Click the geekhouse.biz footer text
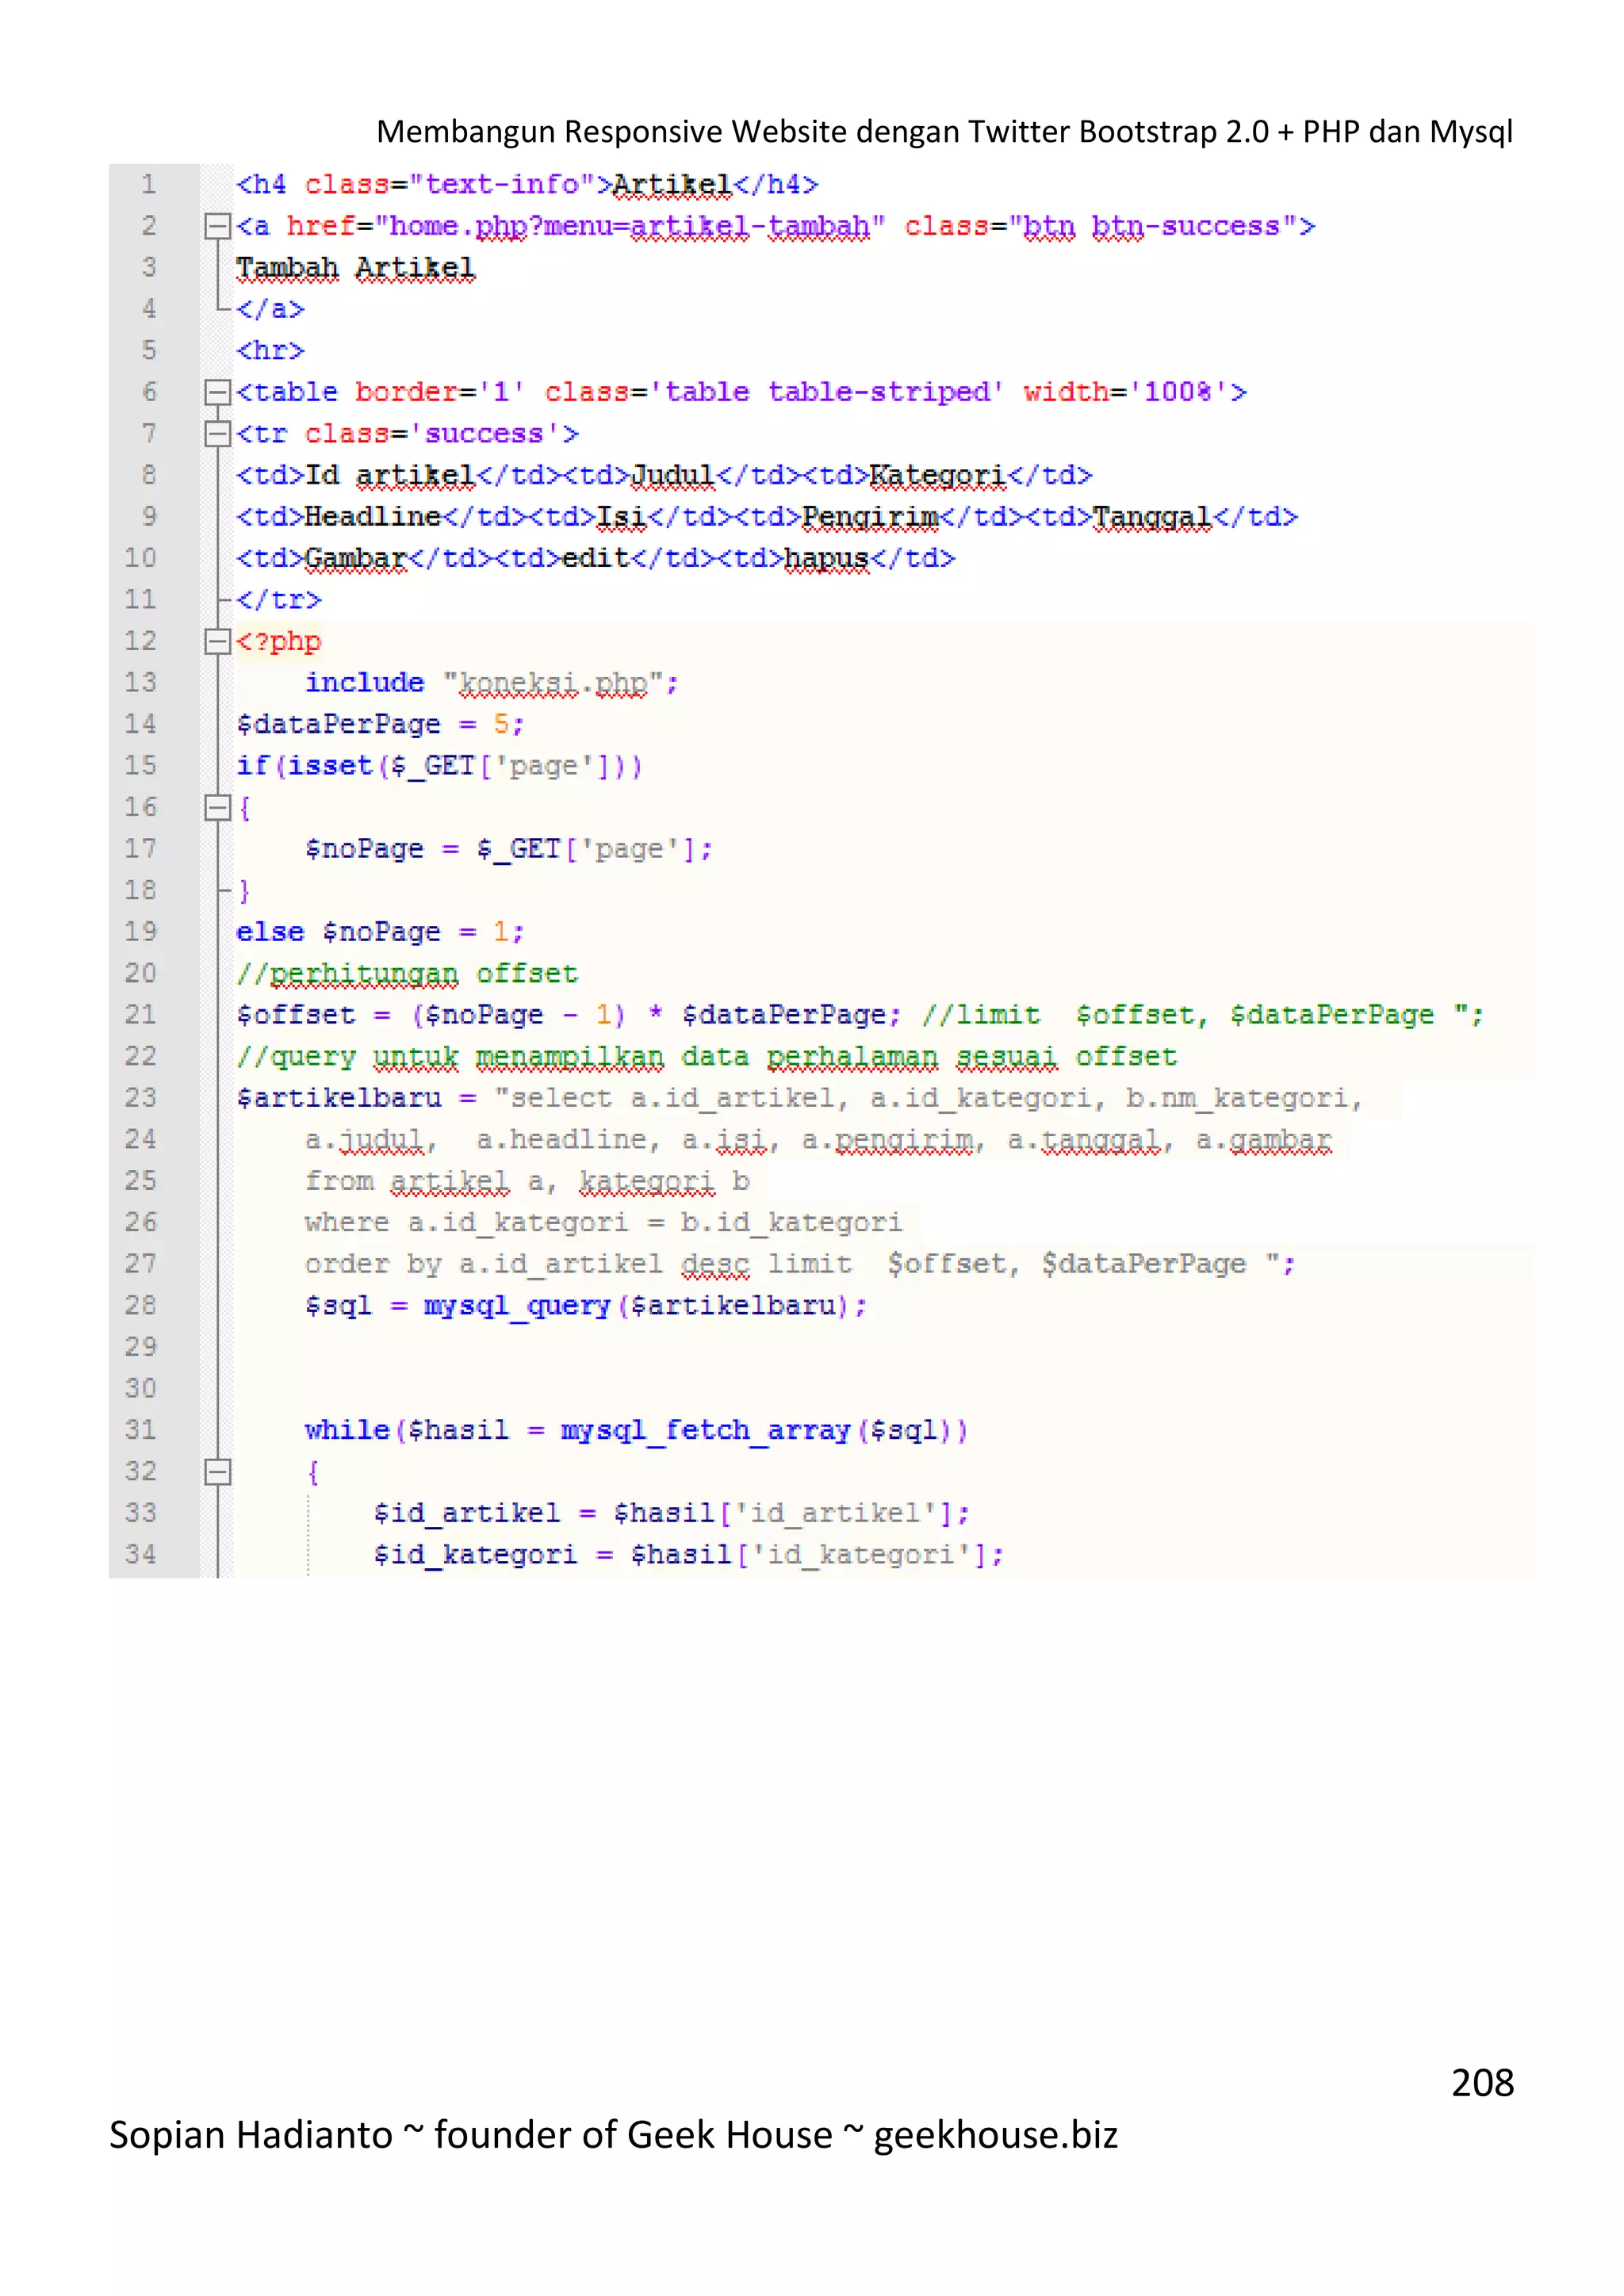Screen dimensions: 1624x2296 pos(995,2134)
